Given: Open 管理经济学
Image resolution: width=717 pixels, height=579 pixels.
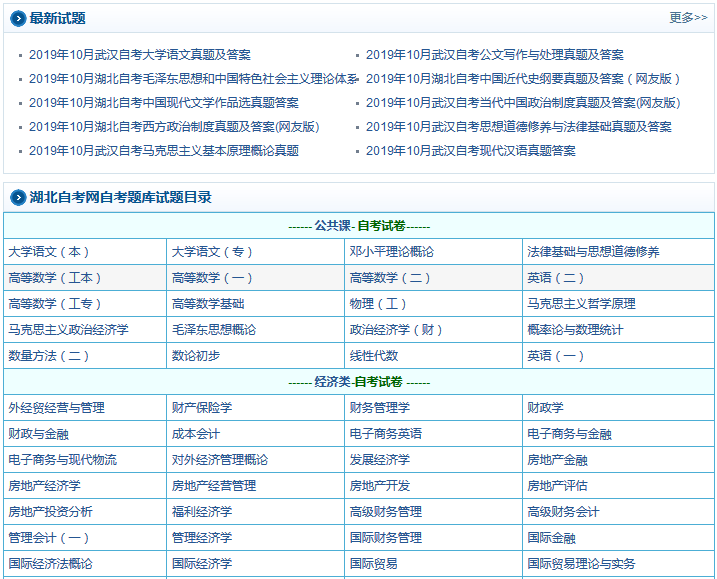Looking at the screenshot, I should 202,538.
